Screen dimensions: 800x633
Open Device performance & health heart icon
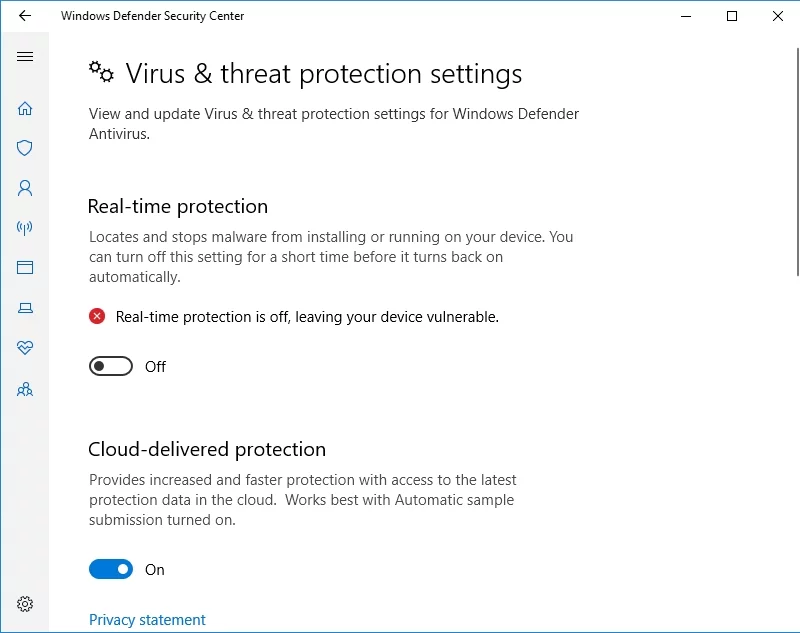coord(25,348)
